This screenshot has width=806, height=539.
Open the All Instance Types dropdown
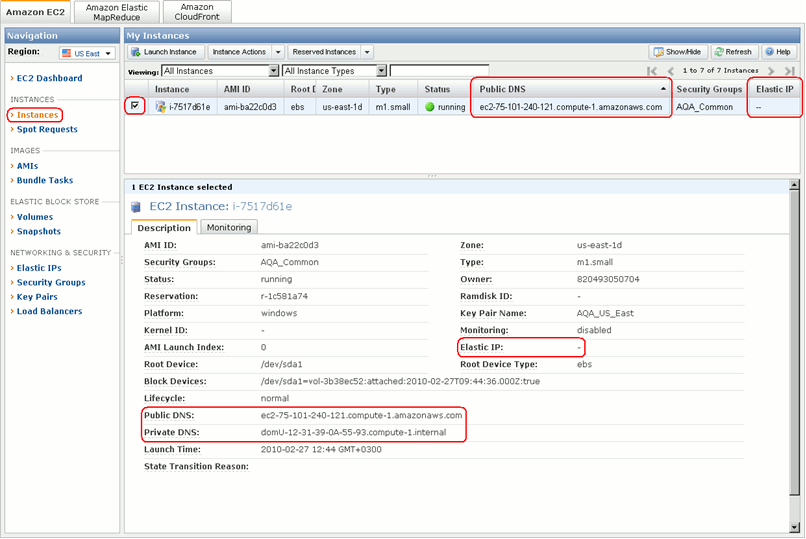tap(334, 71)
